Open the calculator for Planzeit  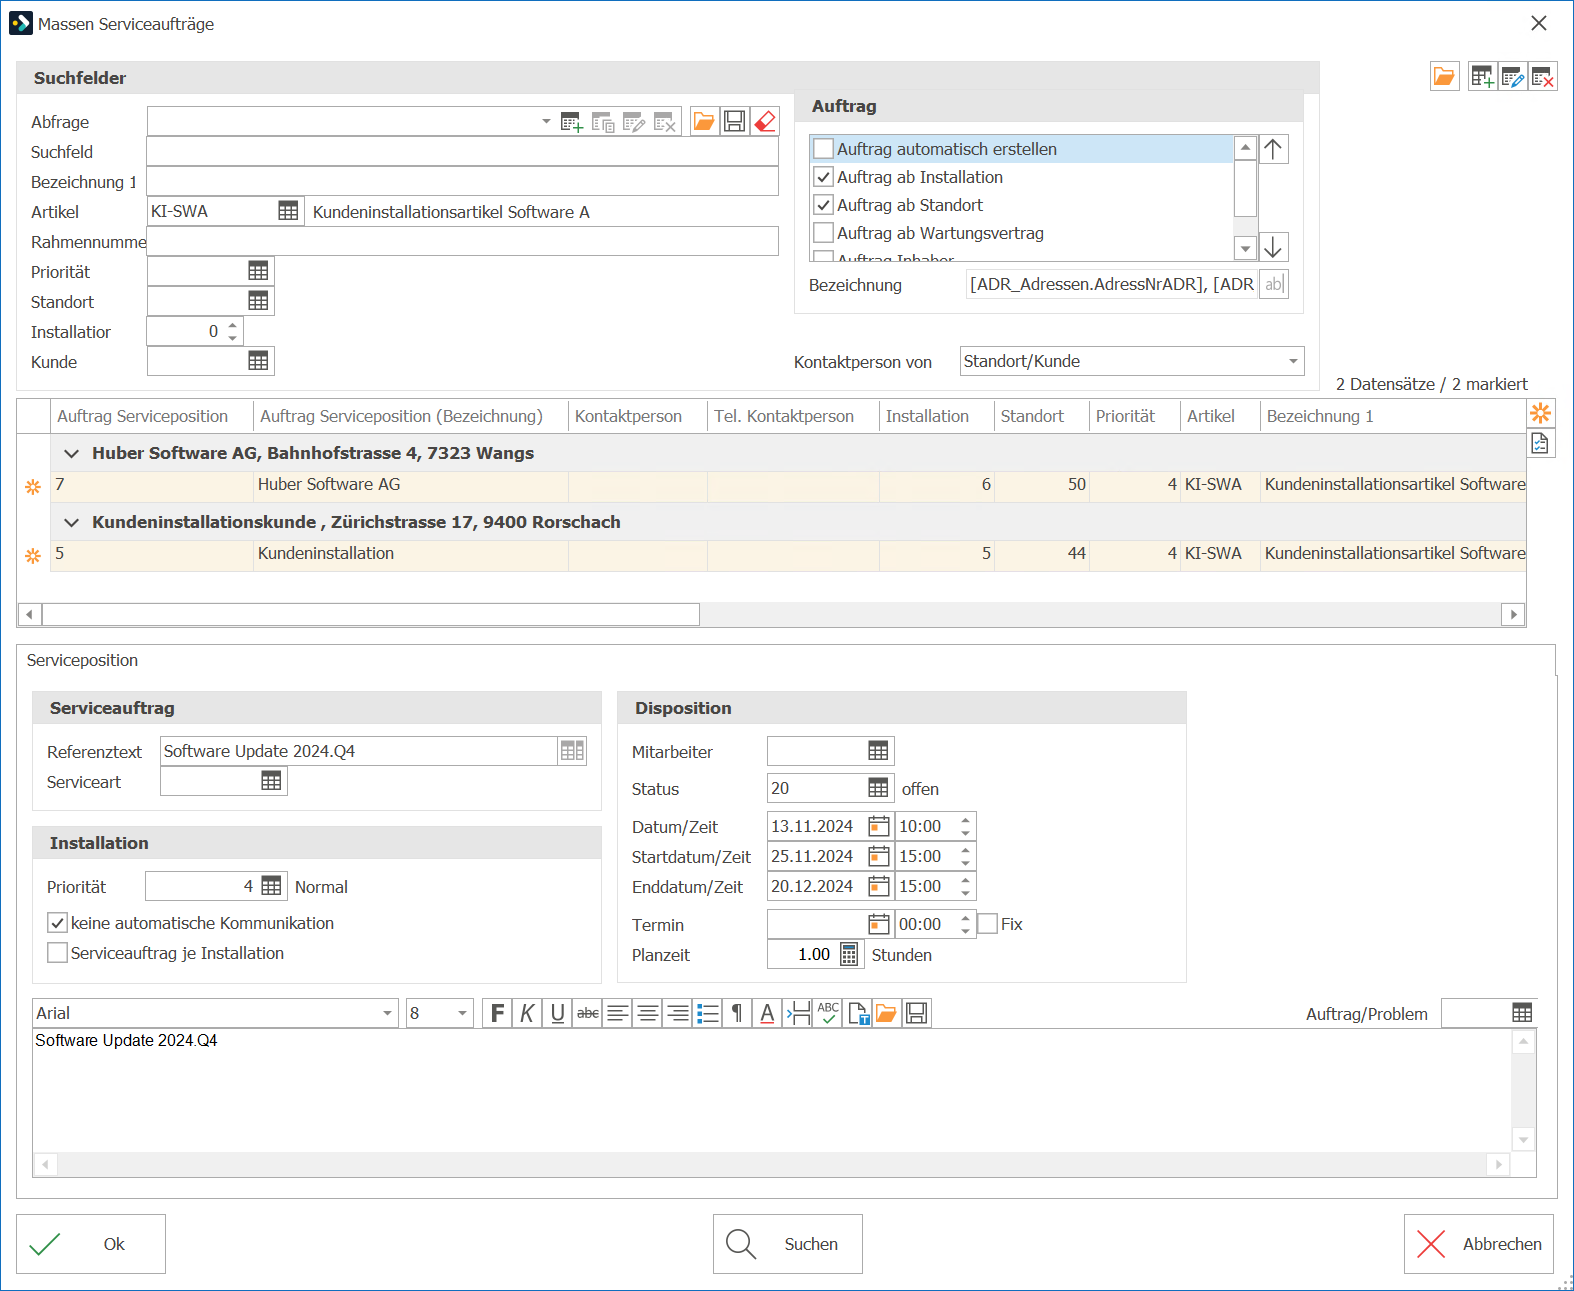click(849, 954)
